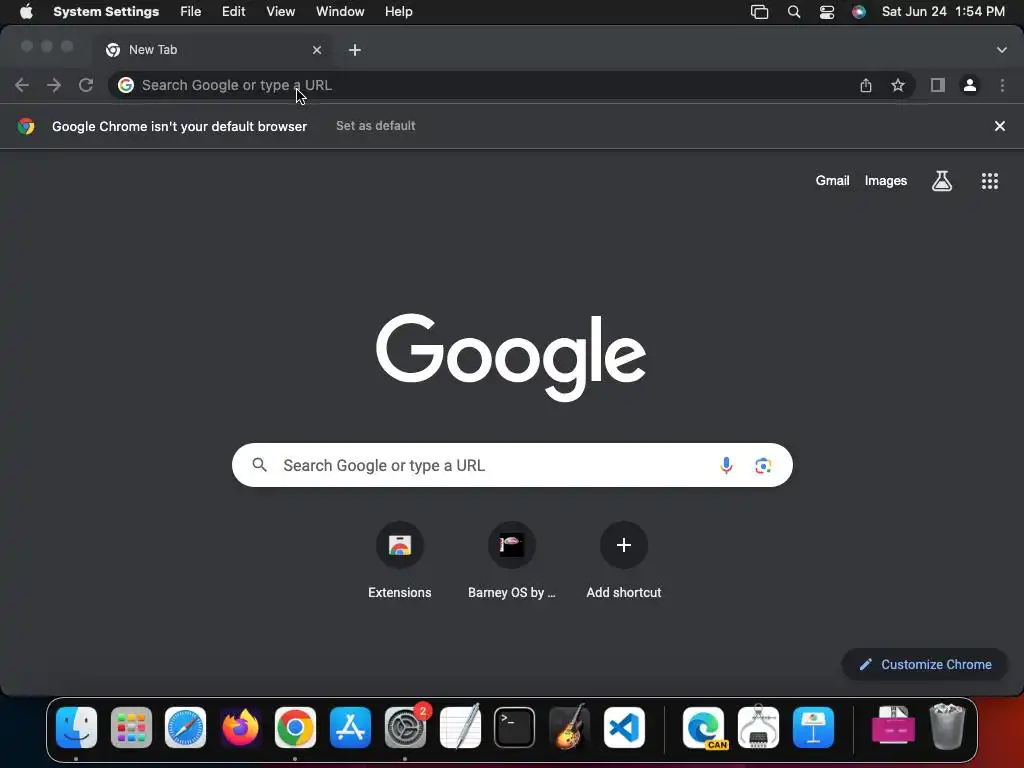The width and height of the screenshot is (1024, 768).
Task: Click the Chrome forward arrow
Action: 54,85
